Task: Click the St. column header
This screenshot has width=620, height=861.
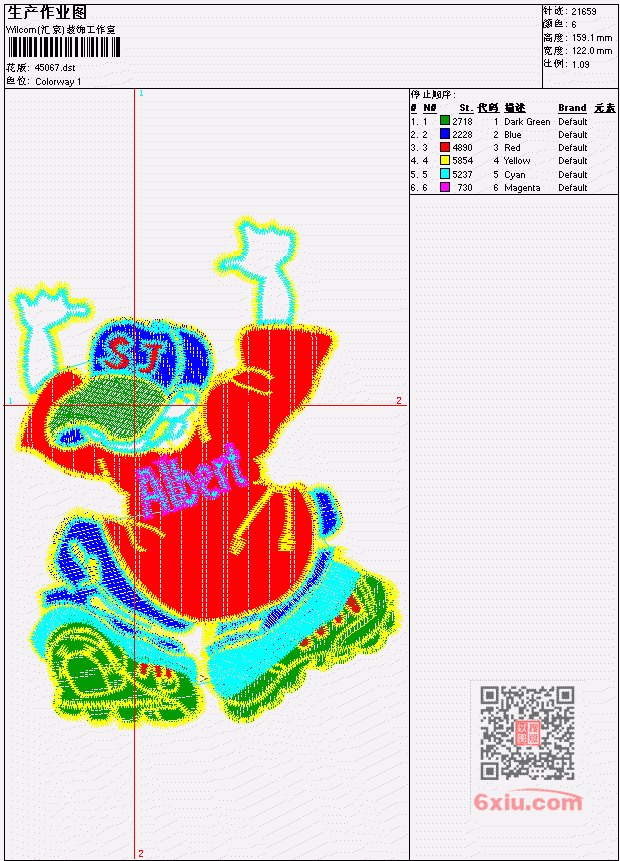Action: click(466, 108)
